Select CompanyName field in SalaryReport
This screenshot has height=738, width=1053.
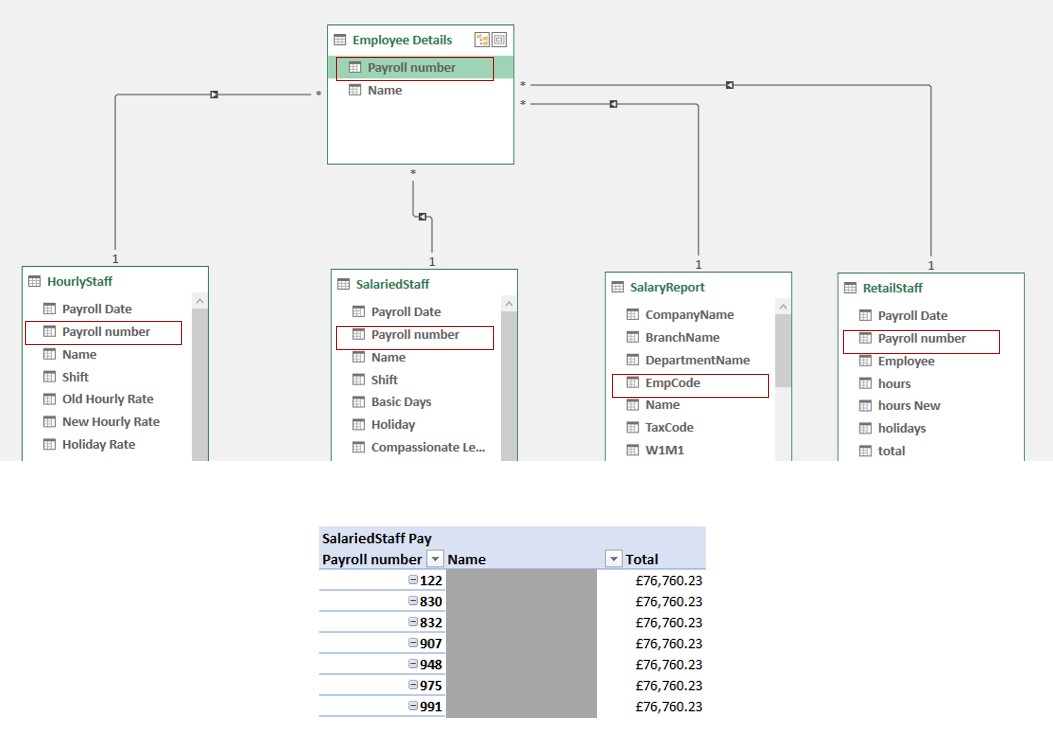[x=689, y=314]
